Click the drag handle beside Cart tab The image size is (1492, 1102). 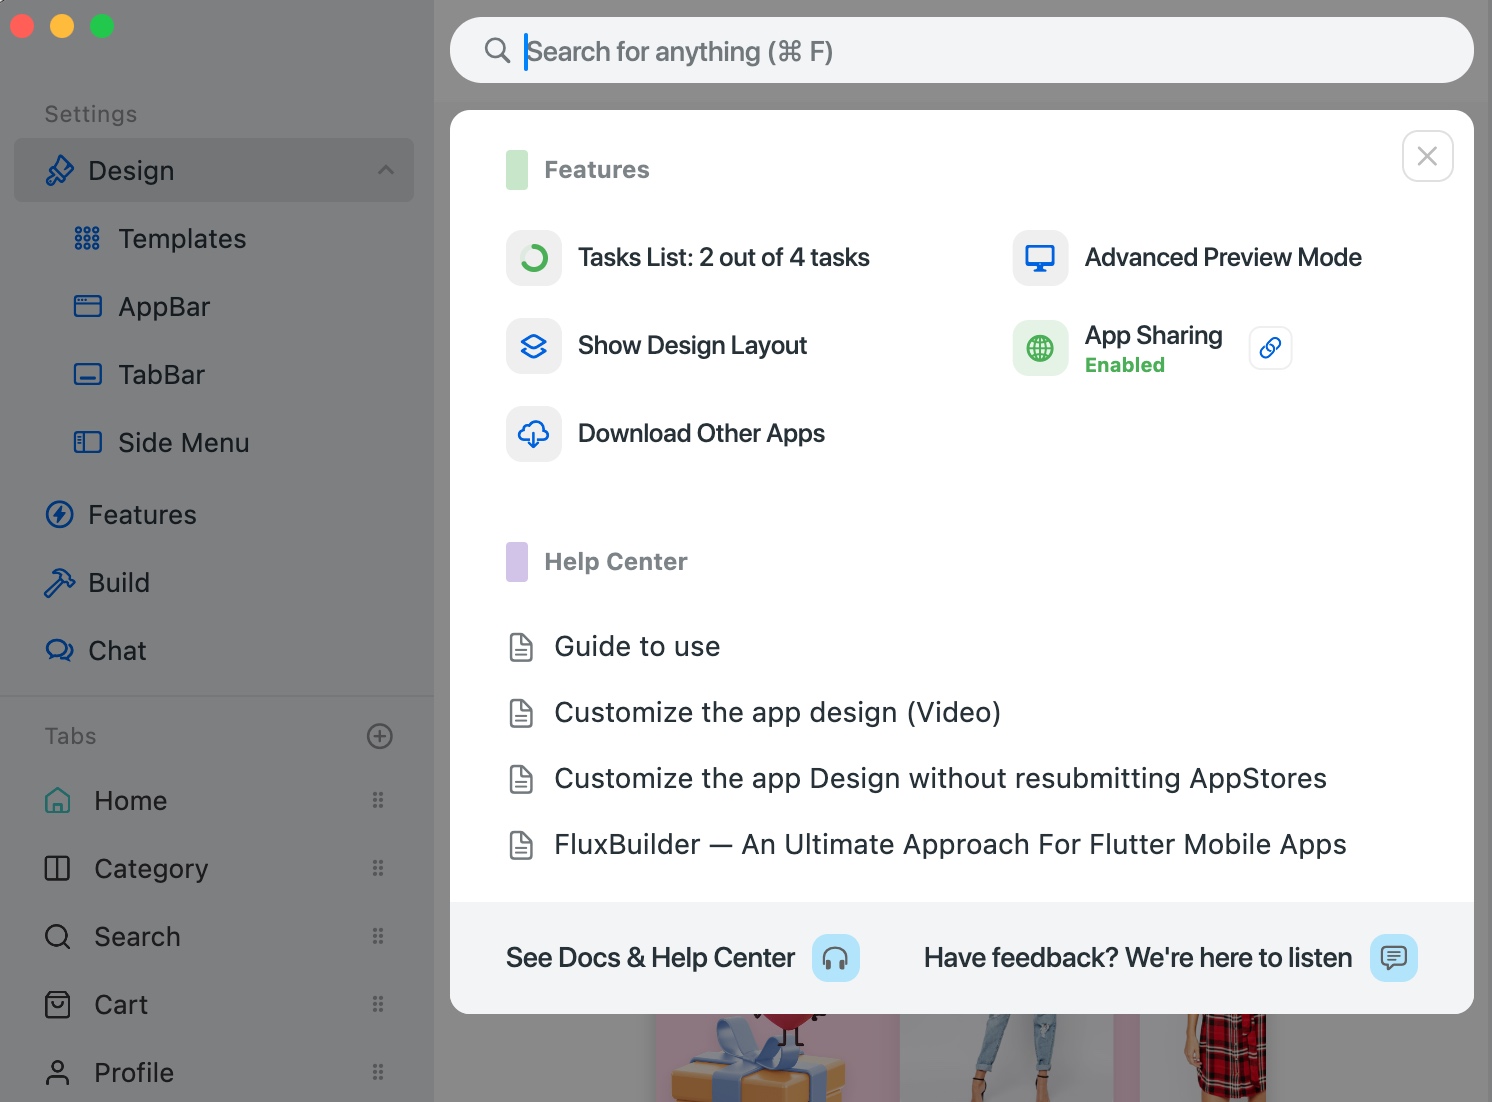378,1004
